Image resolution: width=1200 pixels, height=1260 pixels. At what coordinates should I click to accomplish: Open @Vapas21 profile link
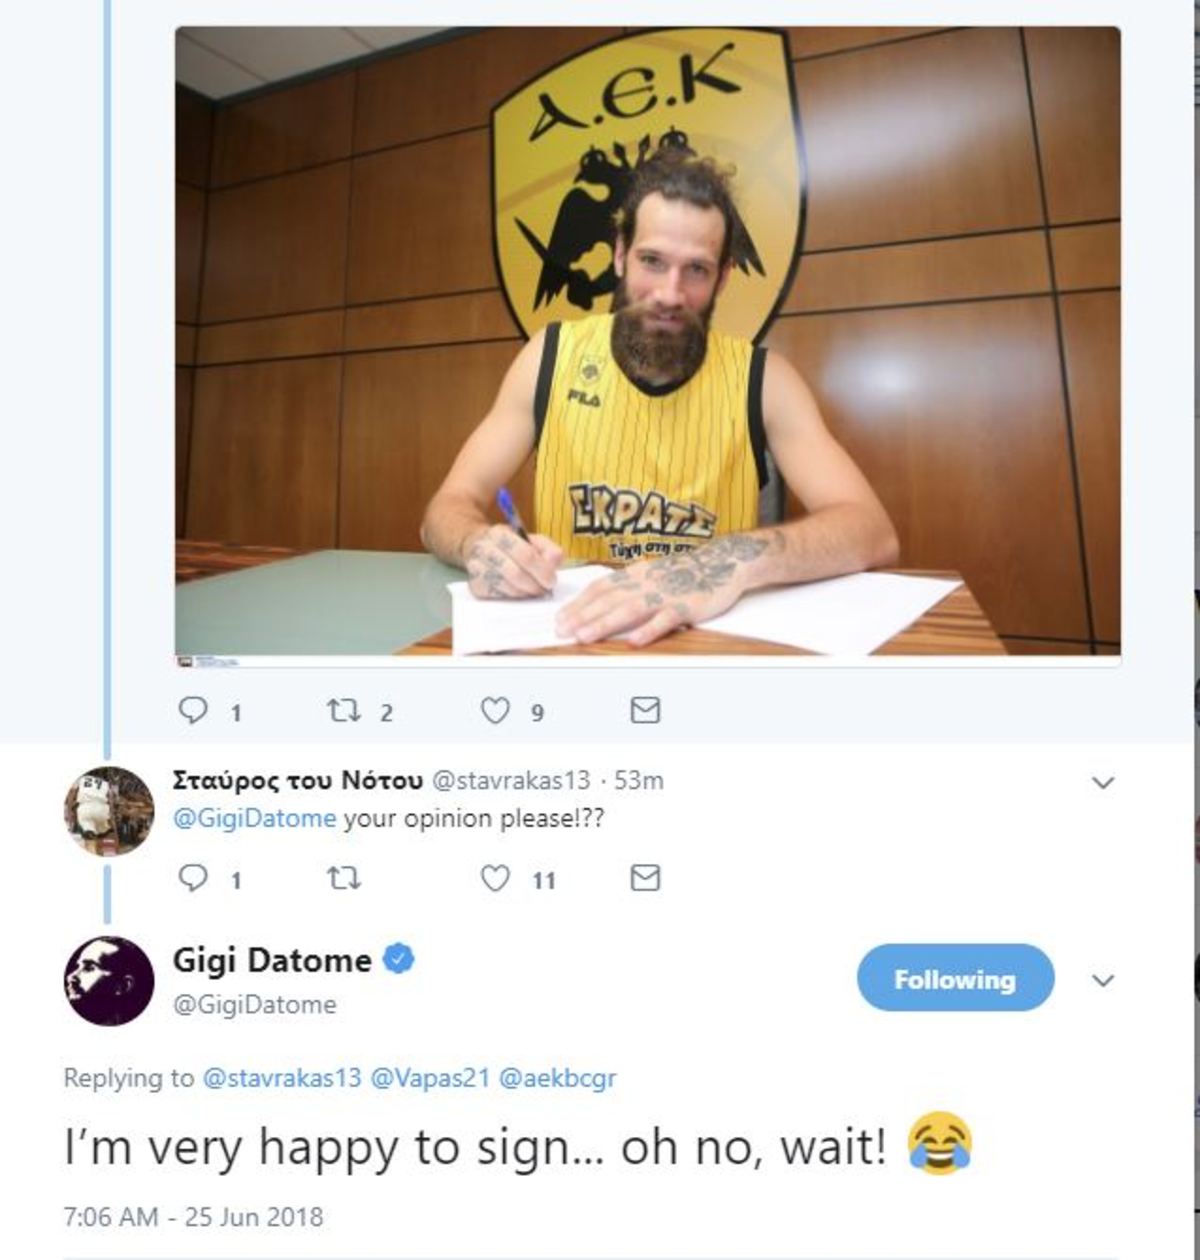(x=430, y=1078)
